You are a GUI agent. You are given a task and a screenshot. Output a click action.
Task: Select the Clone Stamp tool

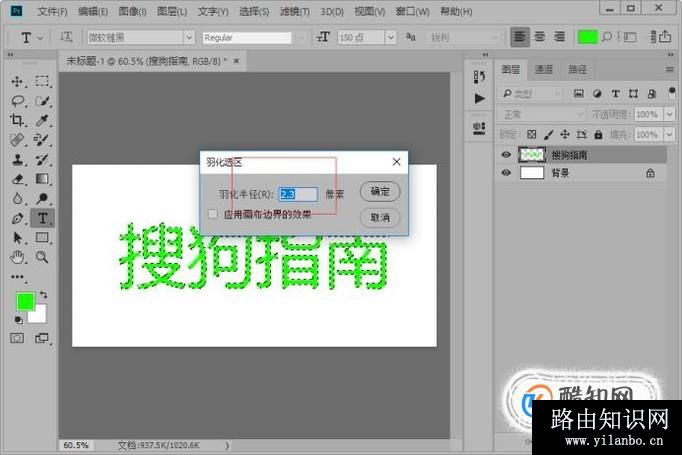click(x=17, y=159)
